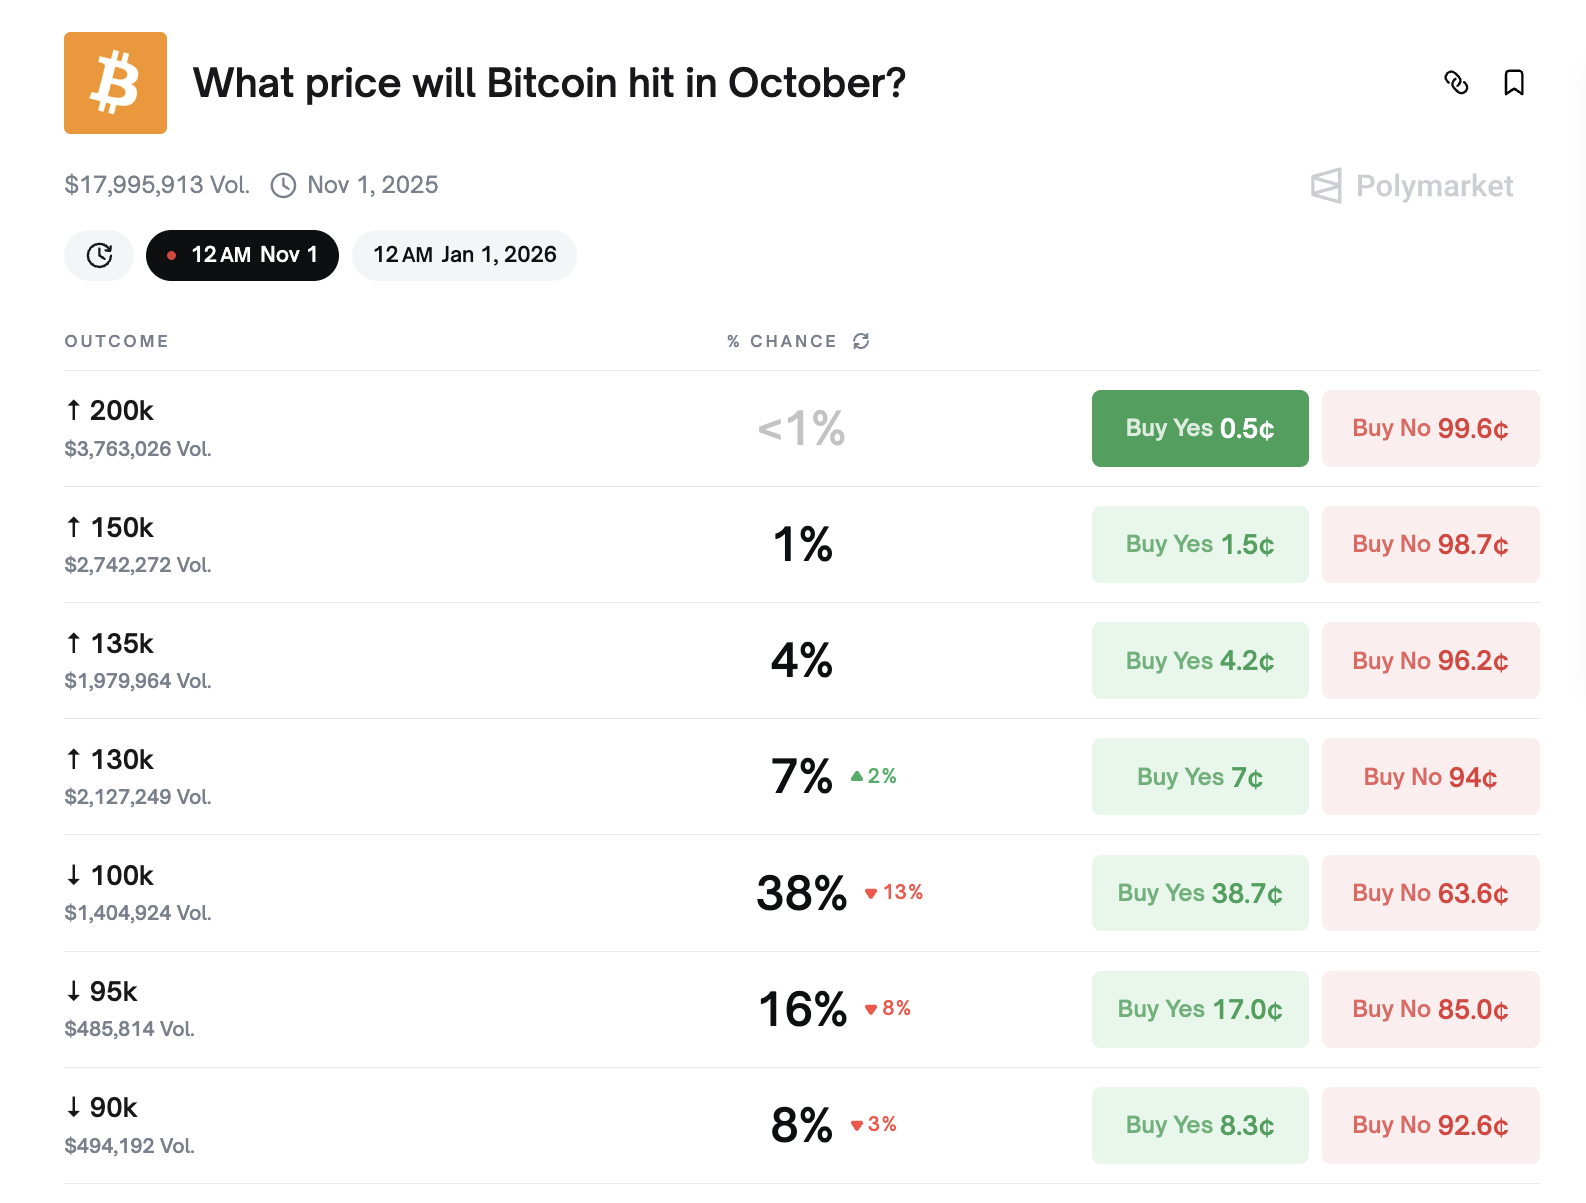1586x1203 pixels.
Task: Buy No at 96.2¢ for 135k
Action: (1429, 660)
